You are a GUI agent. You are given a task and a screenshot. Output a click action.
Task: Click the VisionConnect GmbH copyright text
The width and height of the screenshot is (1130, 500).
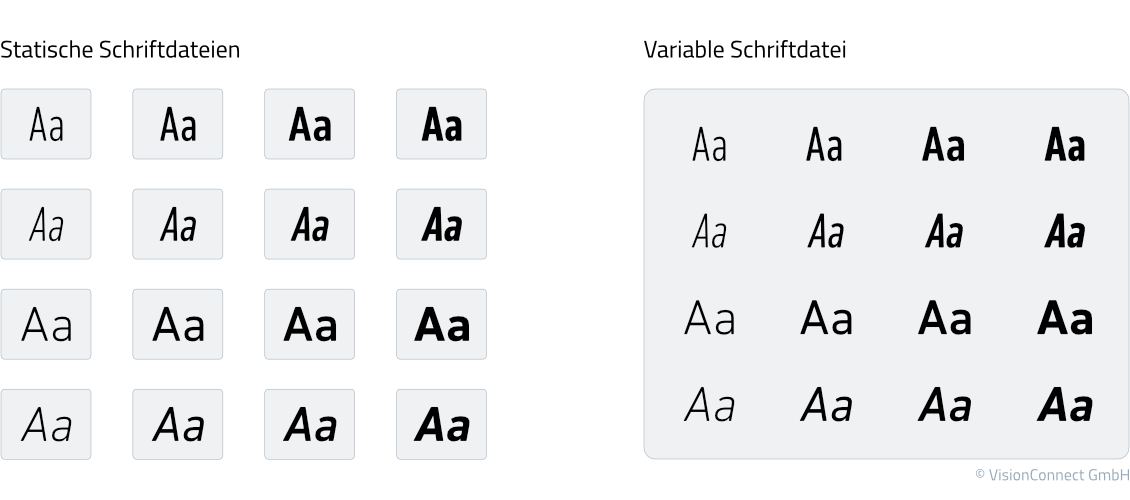pyautogui.click(x=1052, y=475)
